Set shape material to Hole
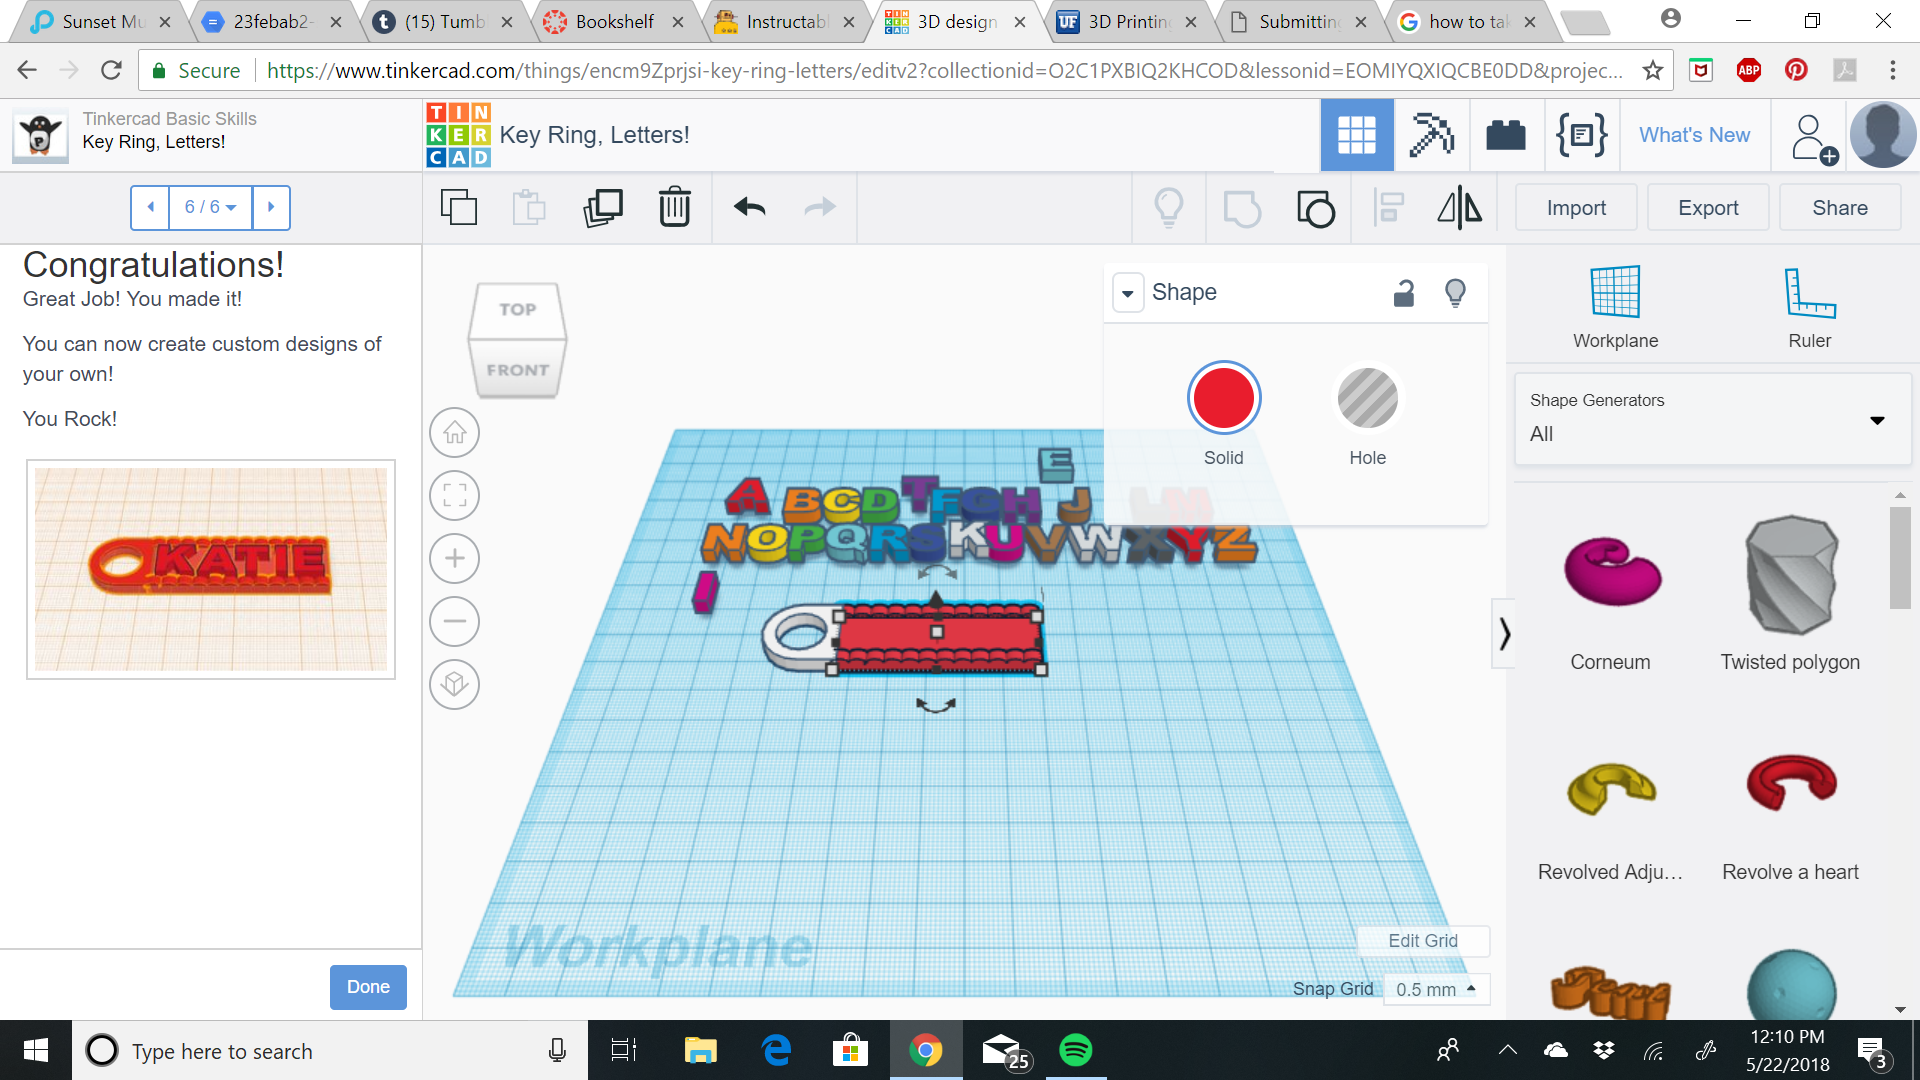The width and height of the screenshot is (1920, 1080). click(x=1367, y=398)
